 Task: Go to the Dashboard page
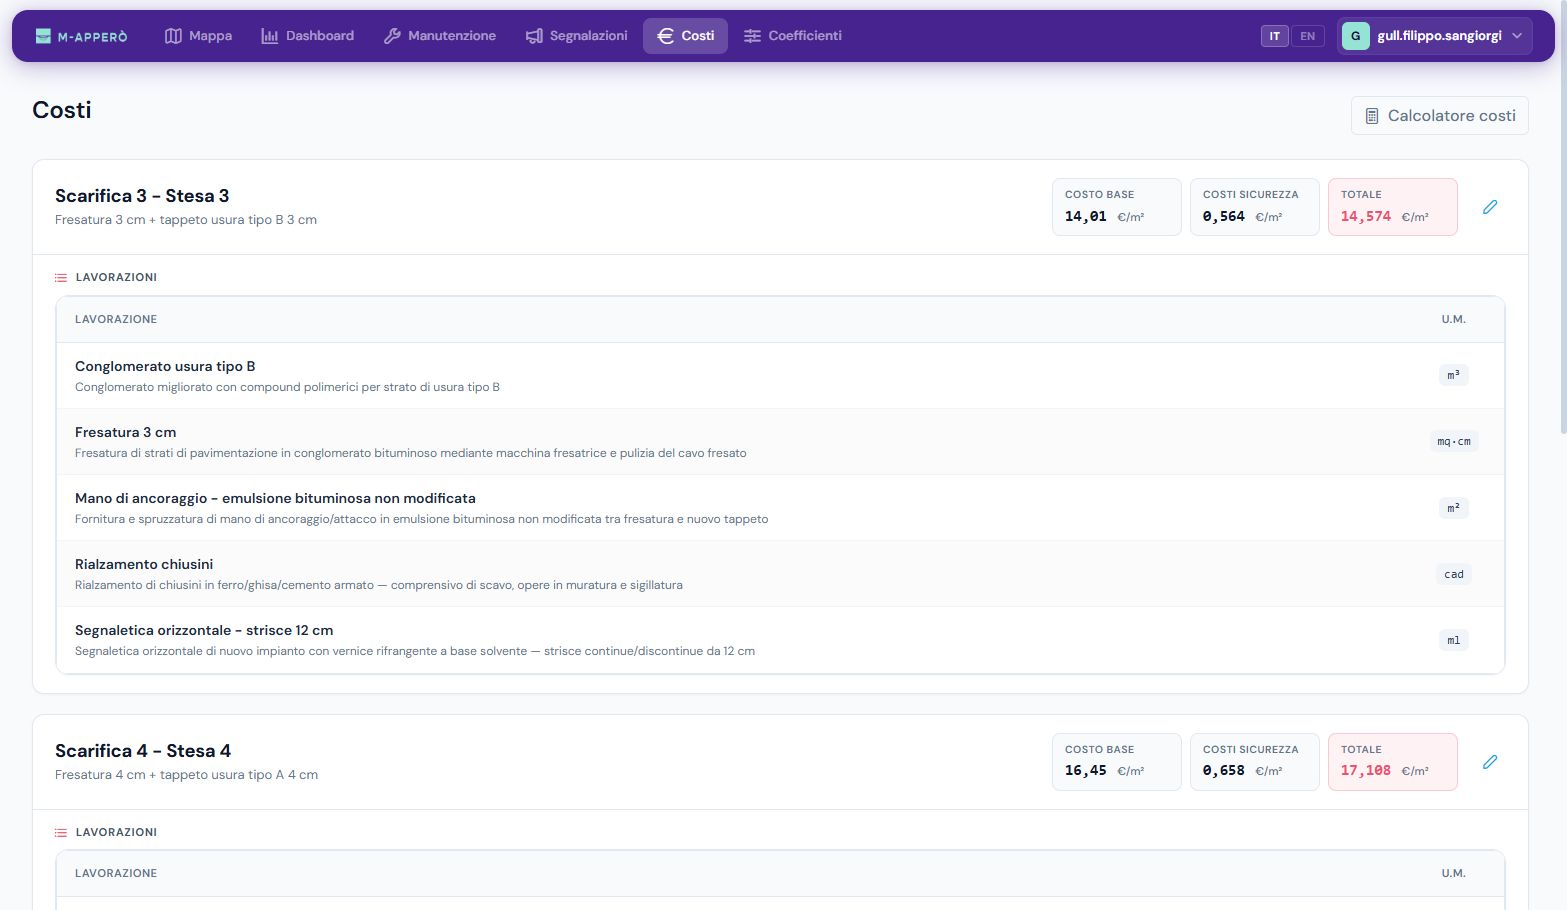click(x=308, y=36)
